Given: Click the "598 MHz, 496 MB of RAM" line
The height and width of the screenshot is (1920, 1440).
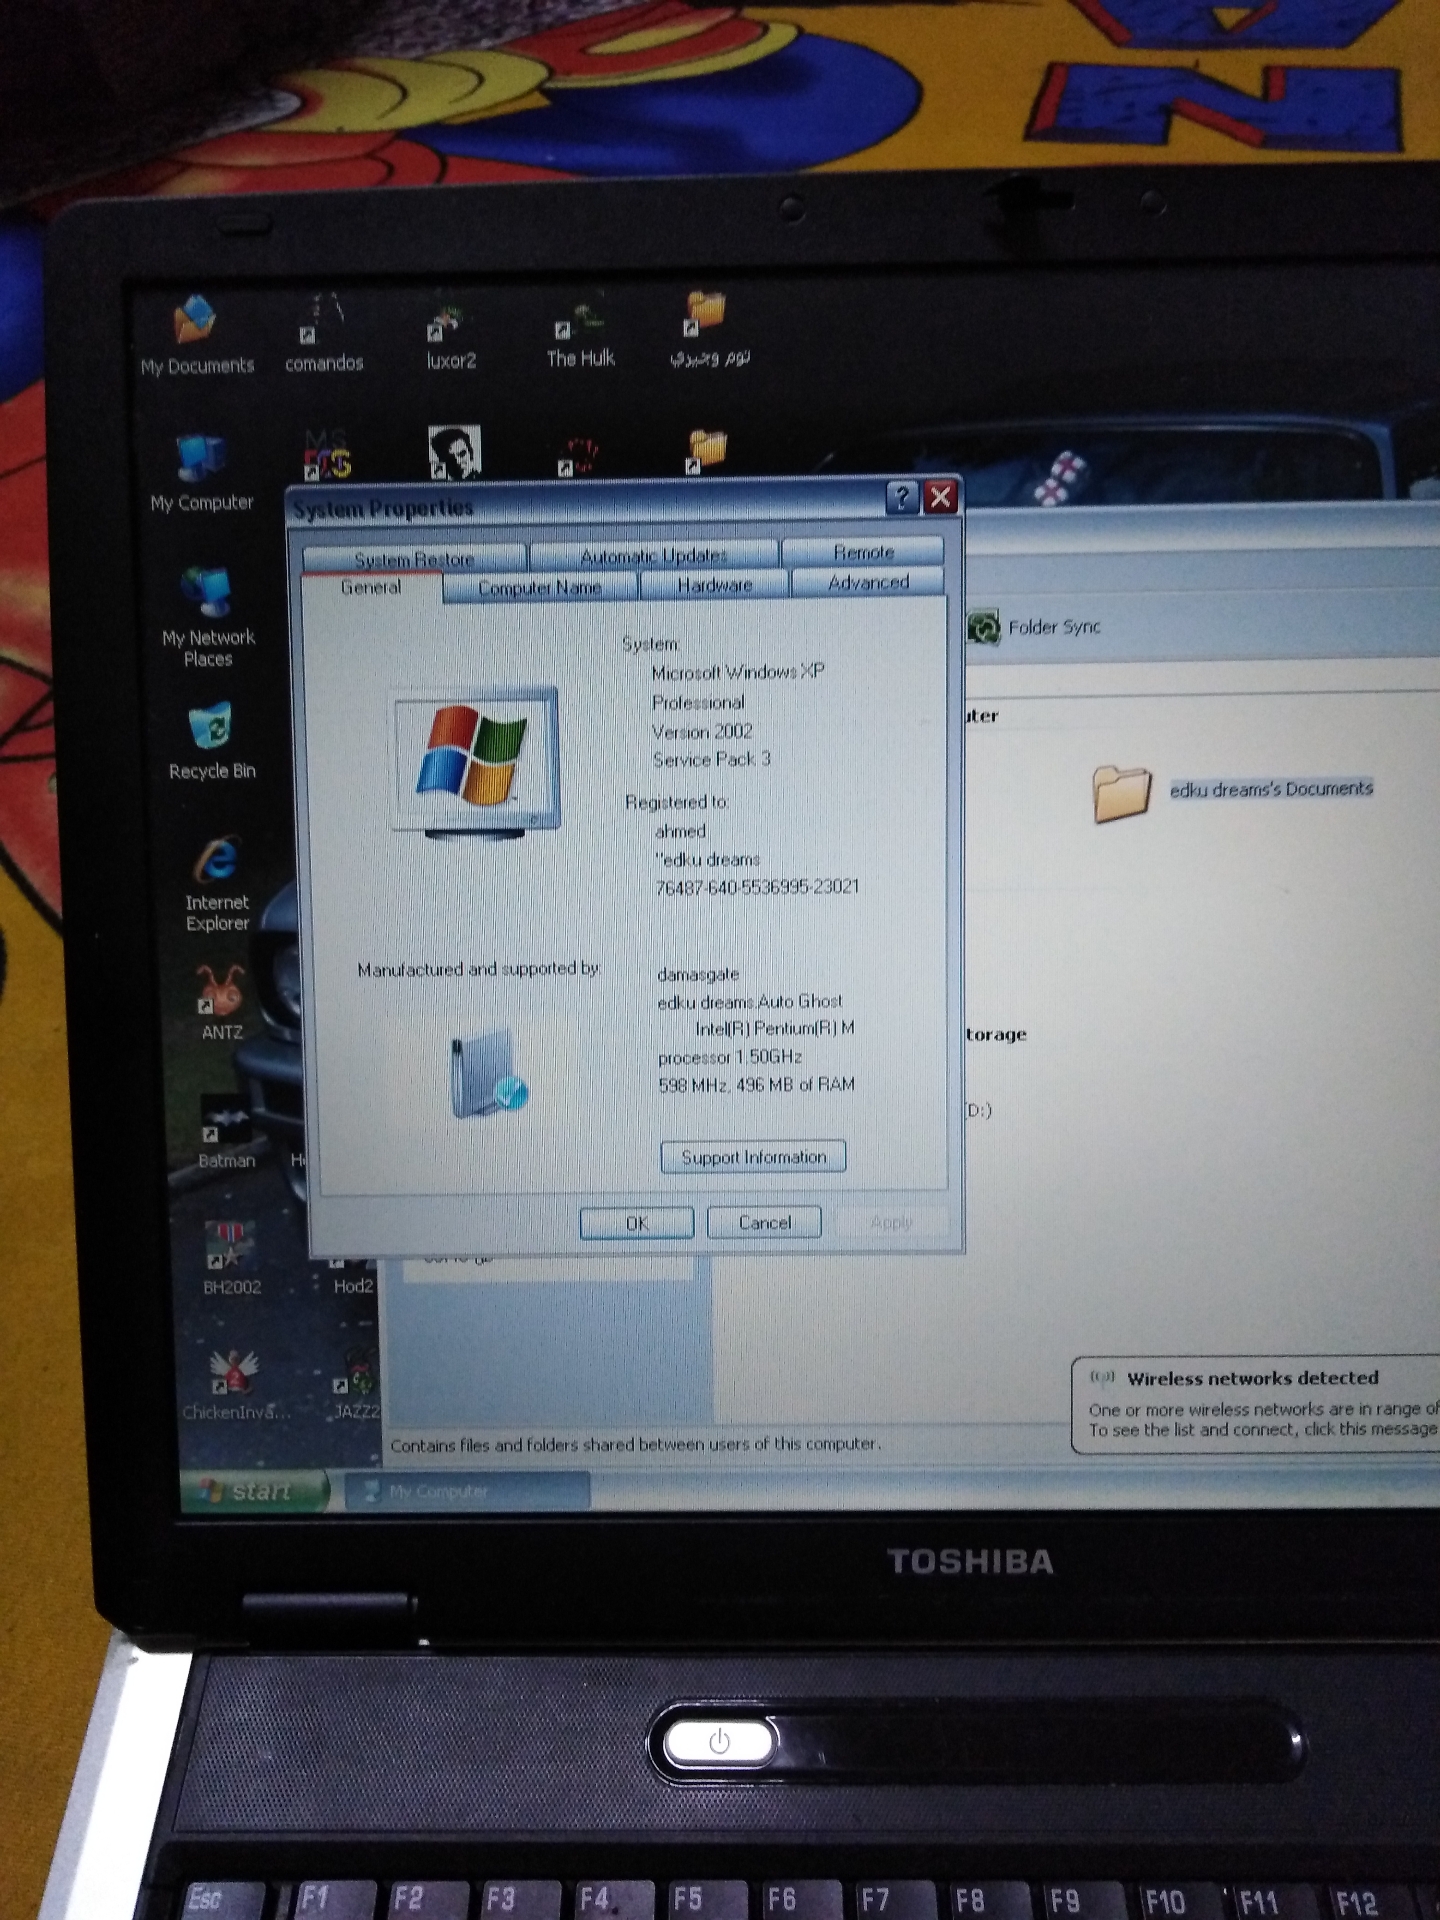Looking at the screenshot, I should pos(756,1085).
